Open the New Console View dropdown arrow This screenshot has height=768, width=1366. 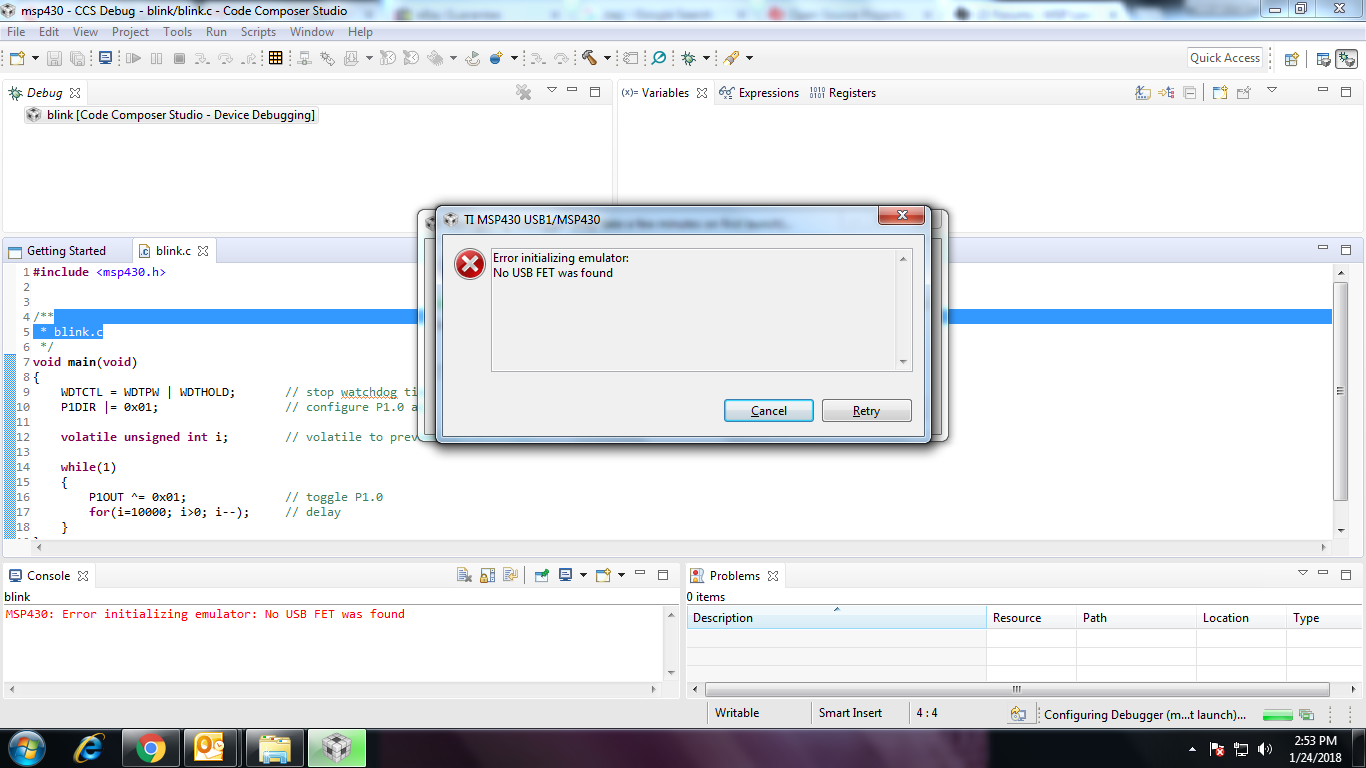coord(621,575)
